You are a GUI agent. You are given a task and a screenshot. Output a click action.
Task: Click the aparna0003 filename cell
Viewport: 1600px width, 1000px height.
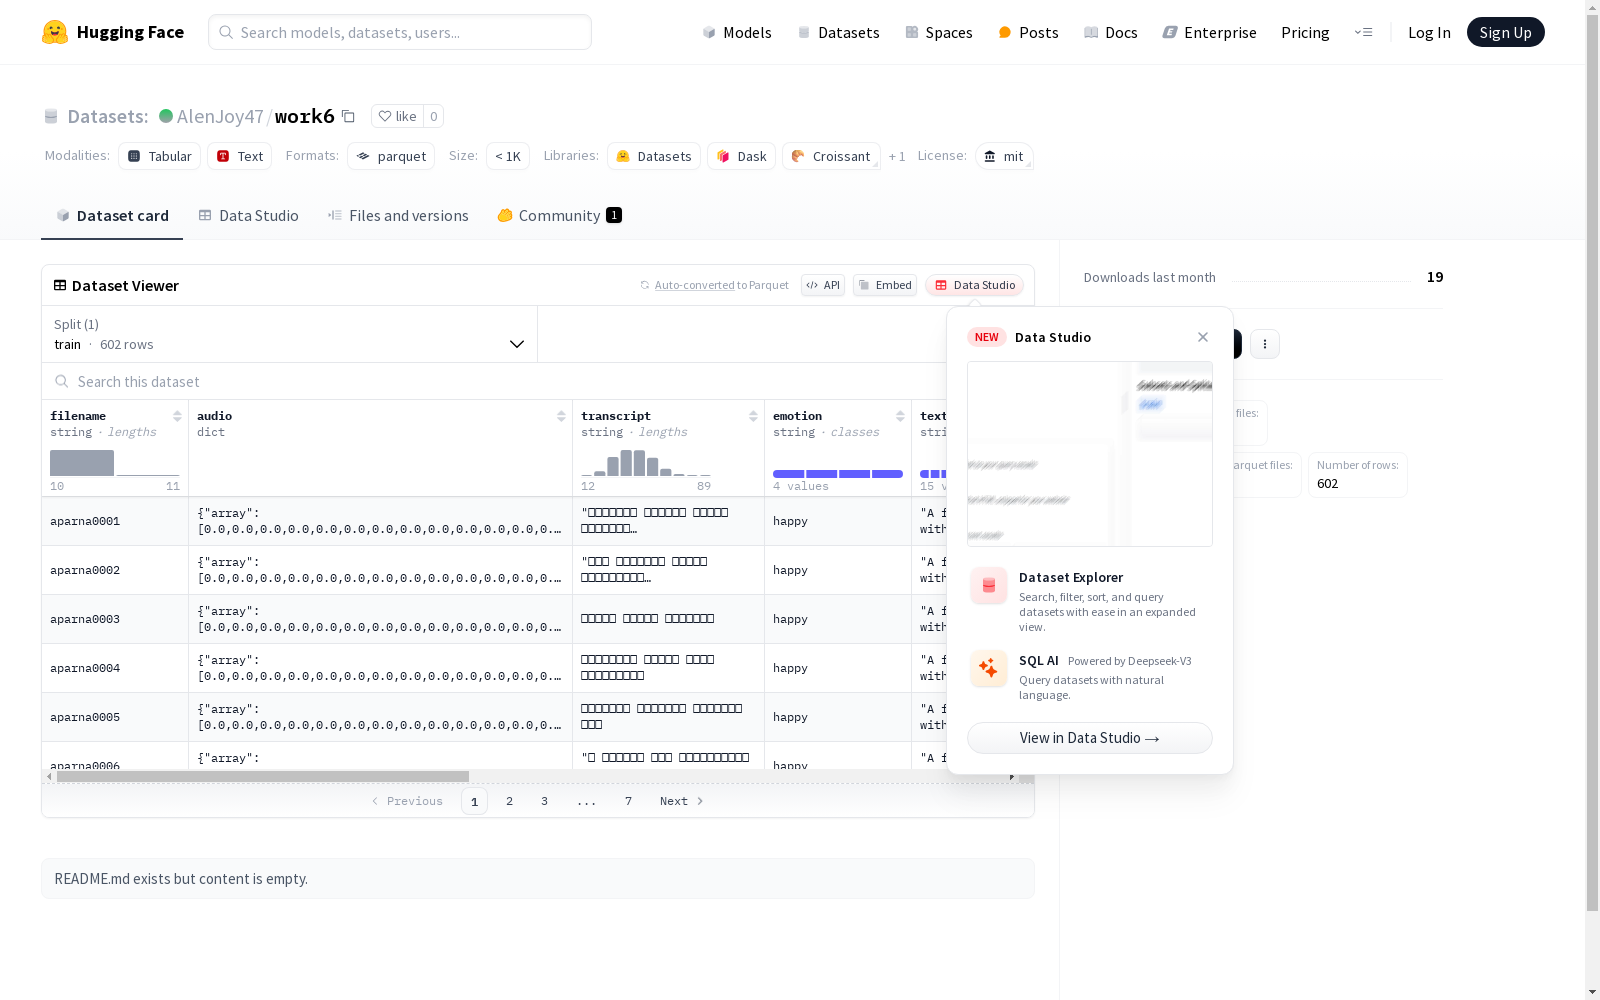(115, 619)
